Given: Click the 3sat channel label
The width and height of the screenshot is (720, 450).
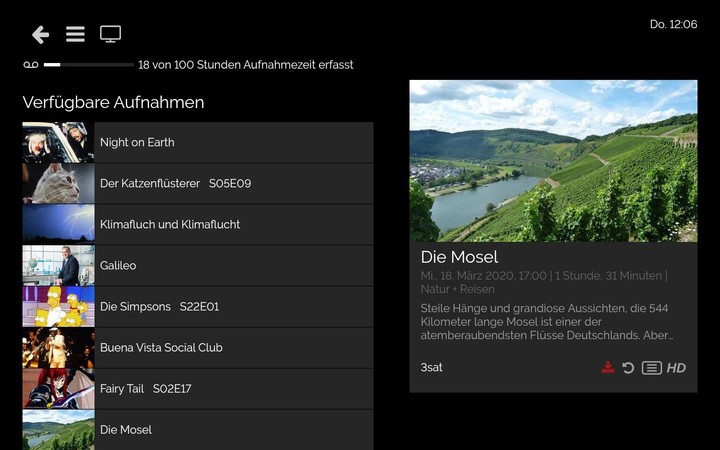Looking at the screenshot, I should click(x=431, y=367).
